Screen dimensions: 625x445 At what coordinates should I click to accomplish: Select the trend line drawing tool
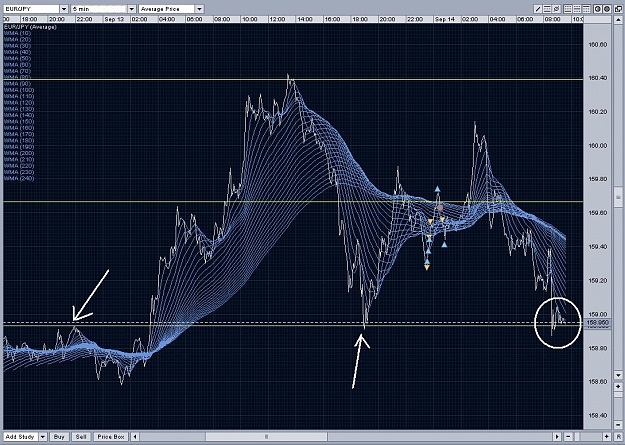coord(538,9)
